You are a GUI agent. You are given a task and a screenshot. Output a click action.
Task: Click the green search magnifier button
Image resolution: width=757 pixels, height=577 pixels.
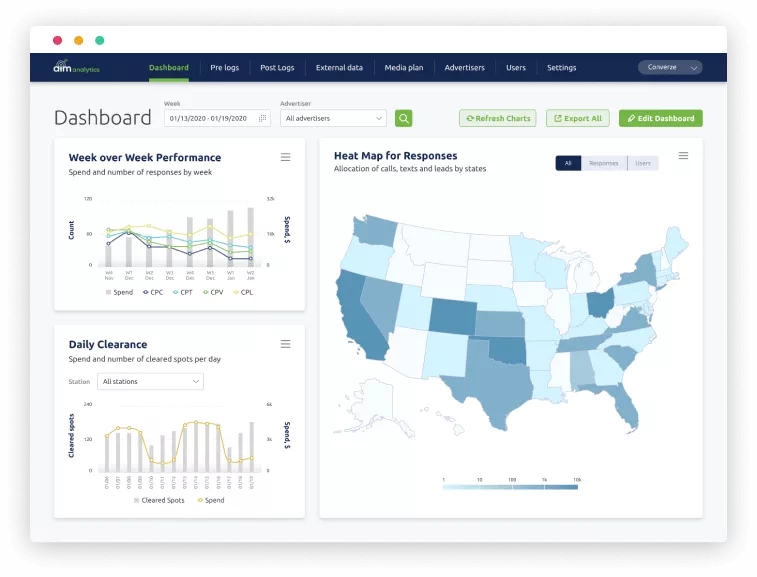[x=403, y=118]
